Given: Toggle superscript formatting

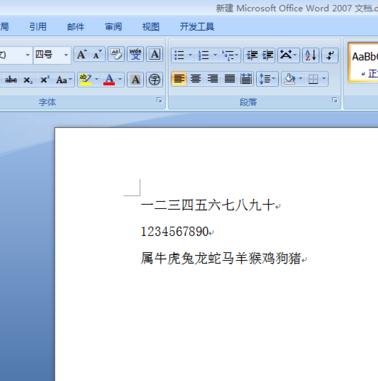Looking at the screenshot, I should pos(44,80).
